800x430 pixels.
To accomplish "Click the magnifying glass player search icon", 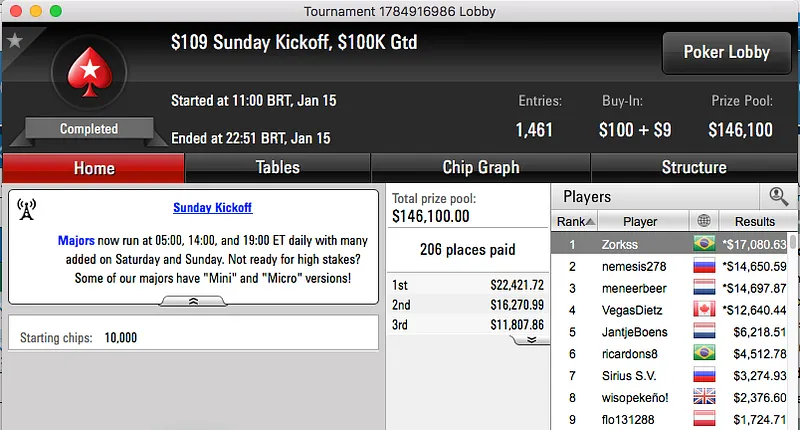I will click(x=778, y=197).
